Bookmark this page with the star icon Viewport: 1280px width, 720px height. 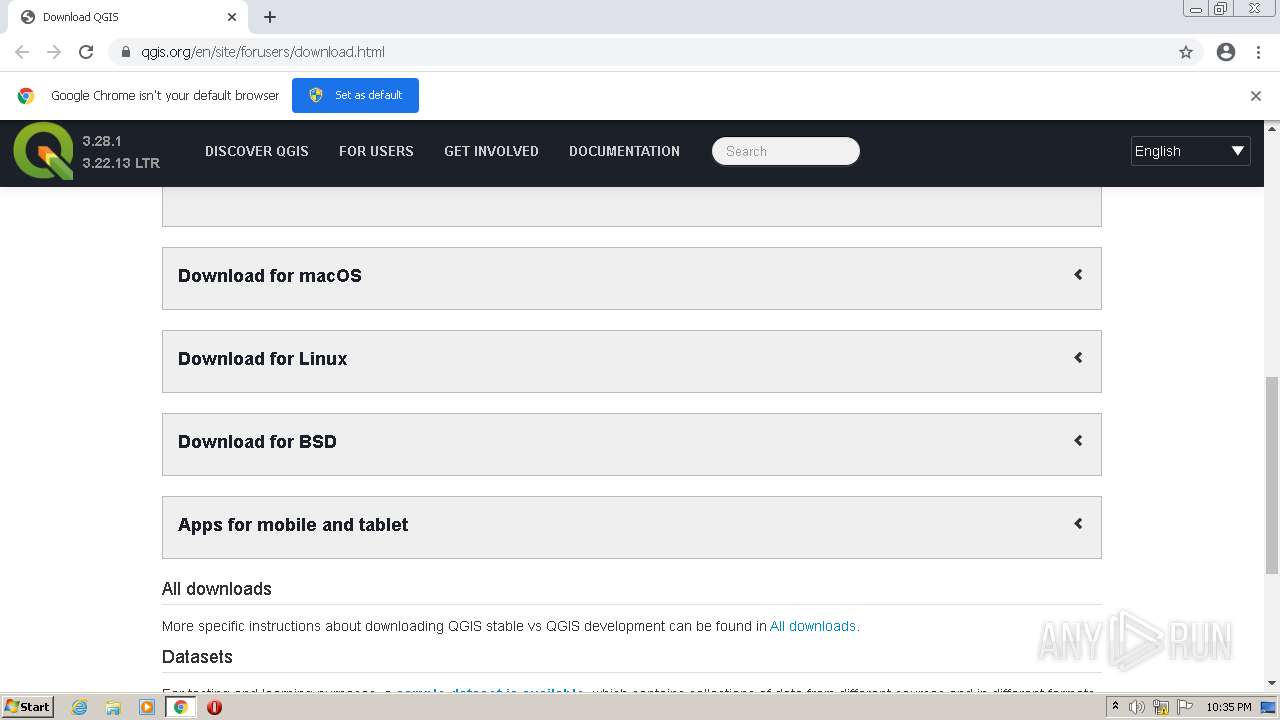1186,52
